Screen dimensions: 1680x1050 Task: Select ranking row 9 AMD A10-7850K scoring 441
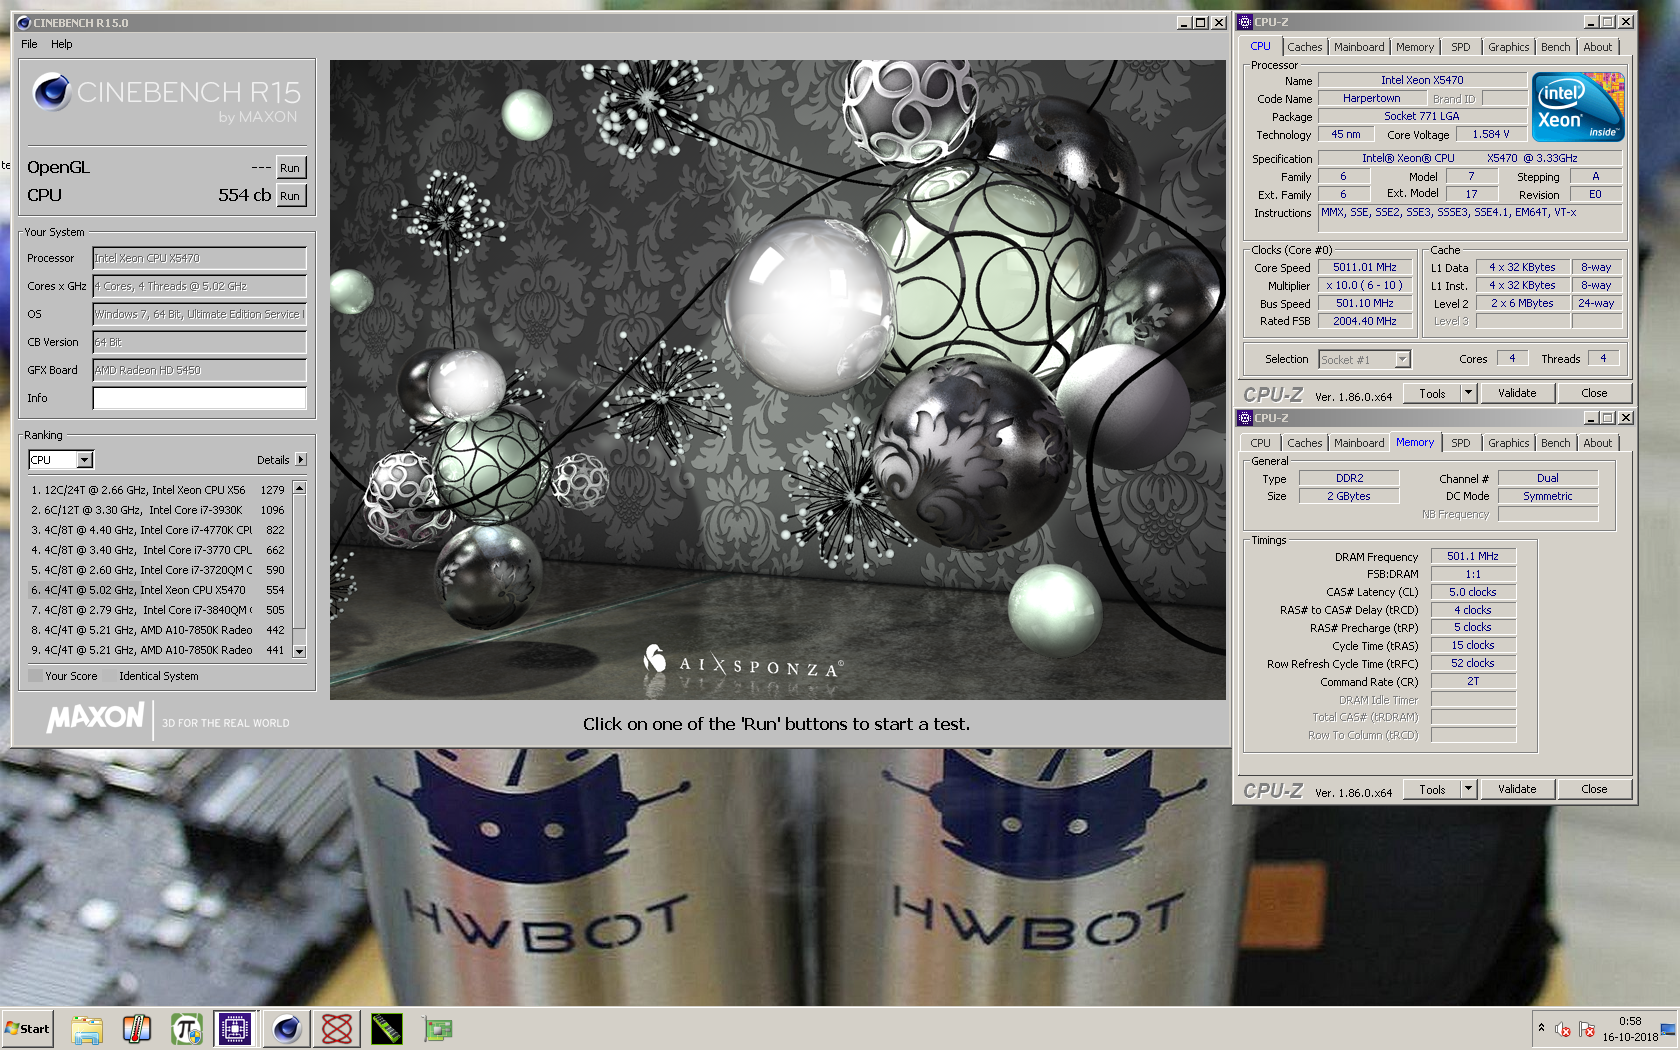tap(158, 650)
